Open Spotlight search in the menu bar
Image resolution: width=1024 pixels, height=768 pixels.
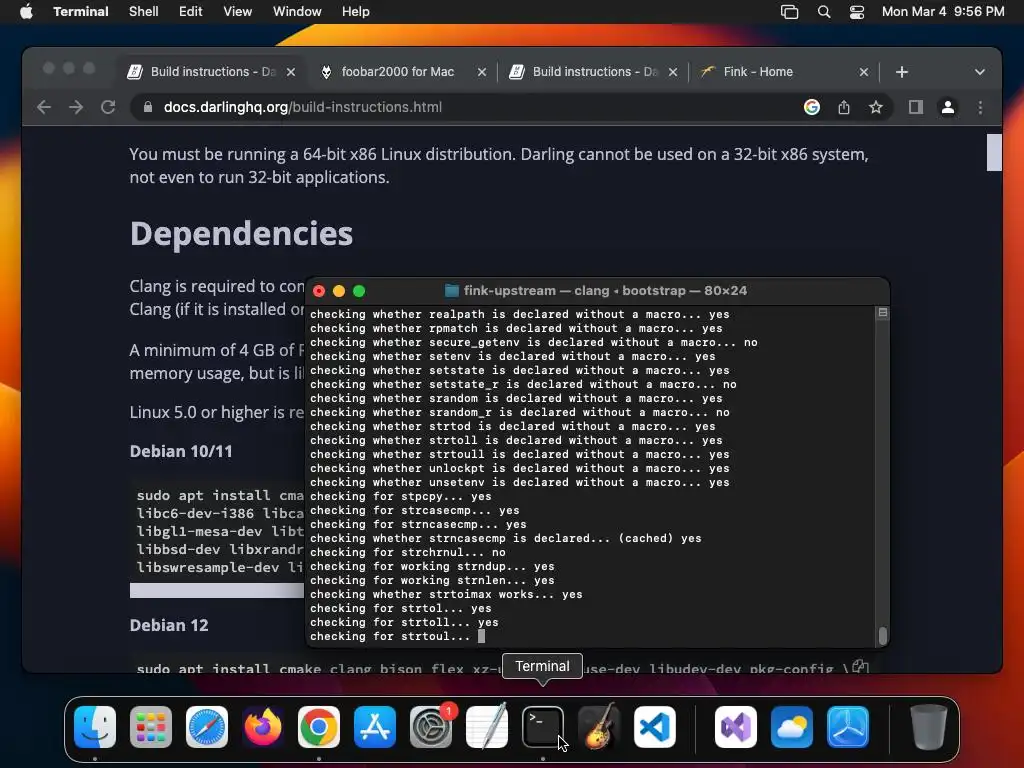824,12
